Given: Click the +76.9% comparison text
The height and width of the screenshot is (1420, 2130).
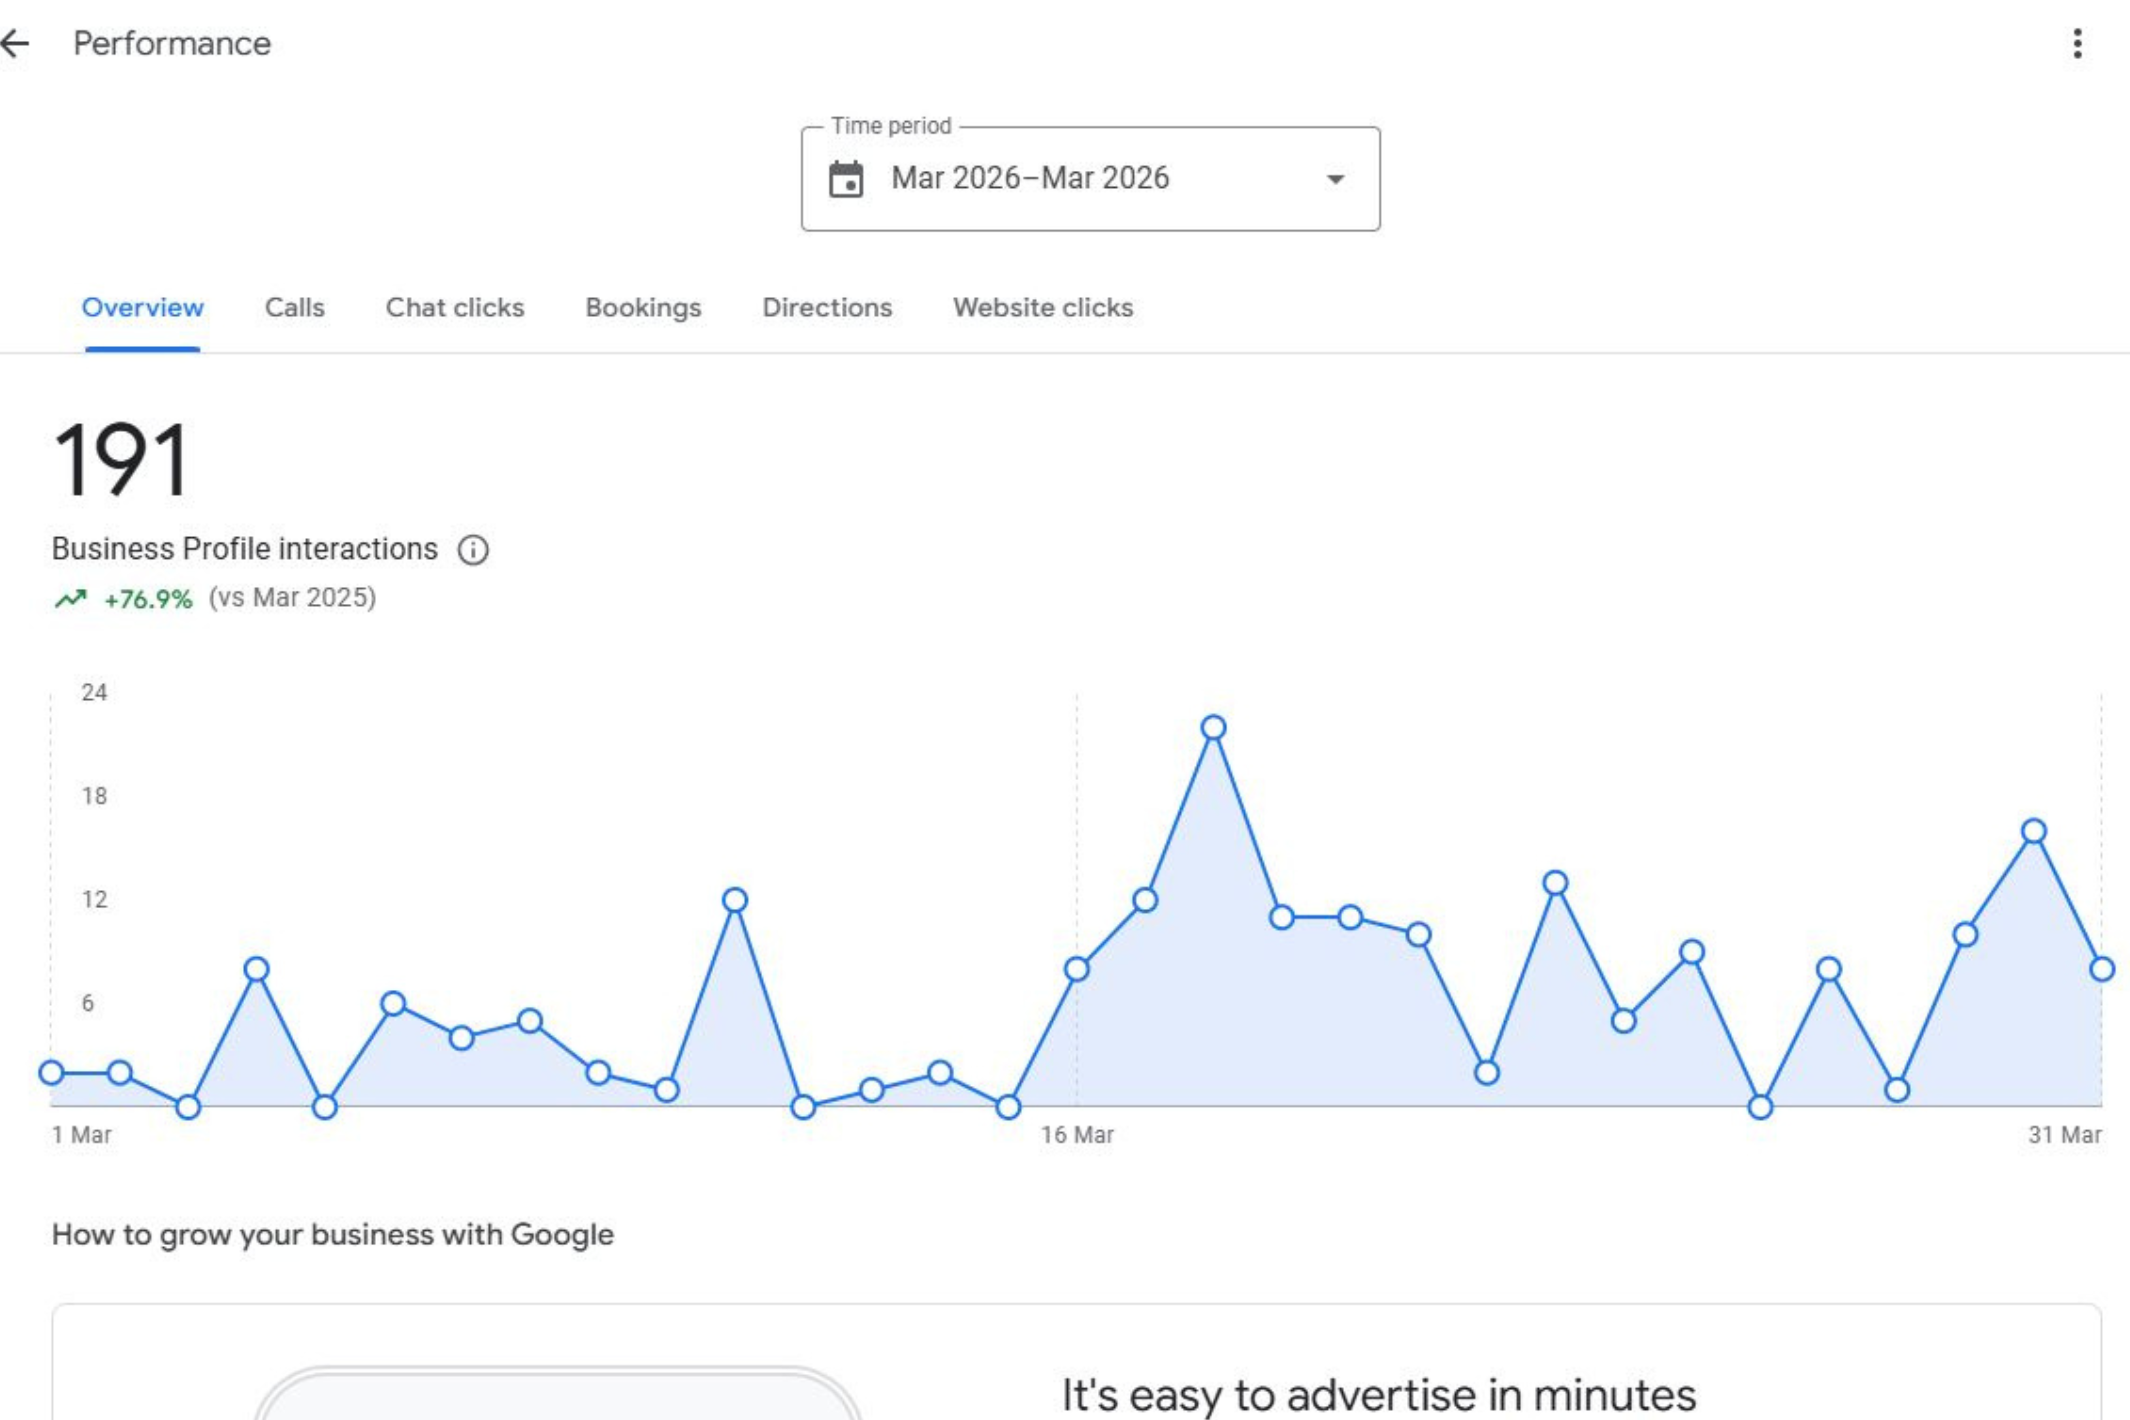Looking at the screenshot, I should click(148, 599).
